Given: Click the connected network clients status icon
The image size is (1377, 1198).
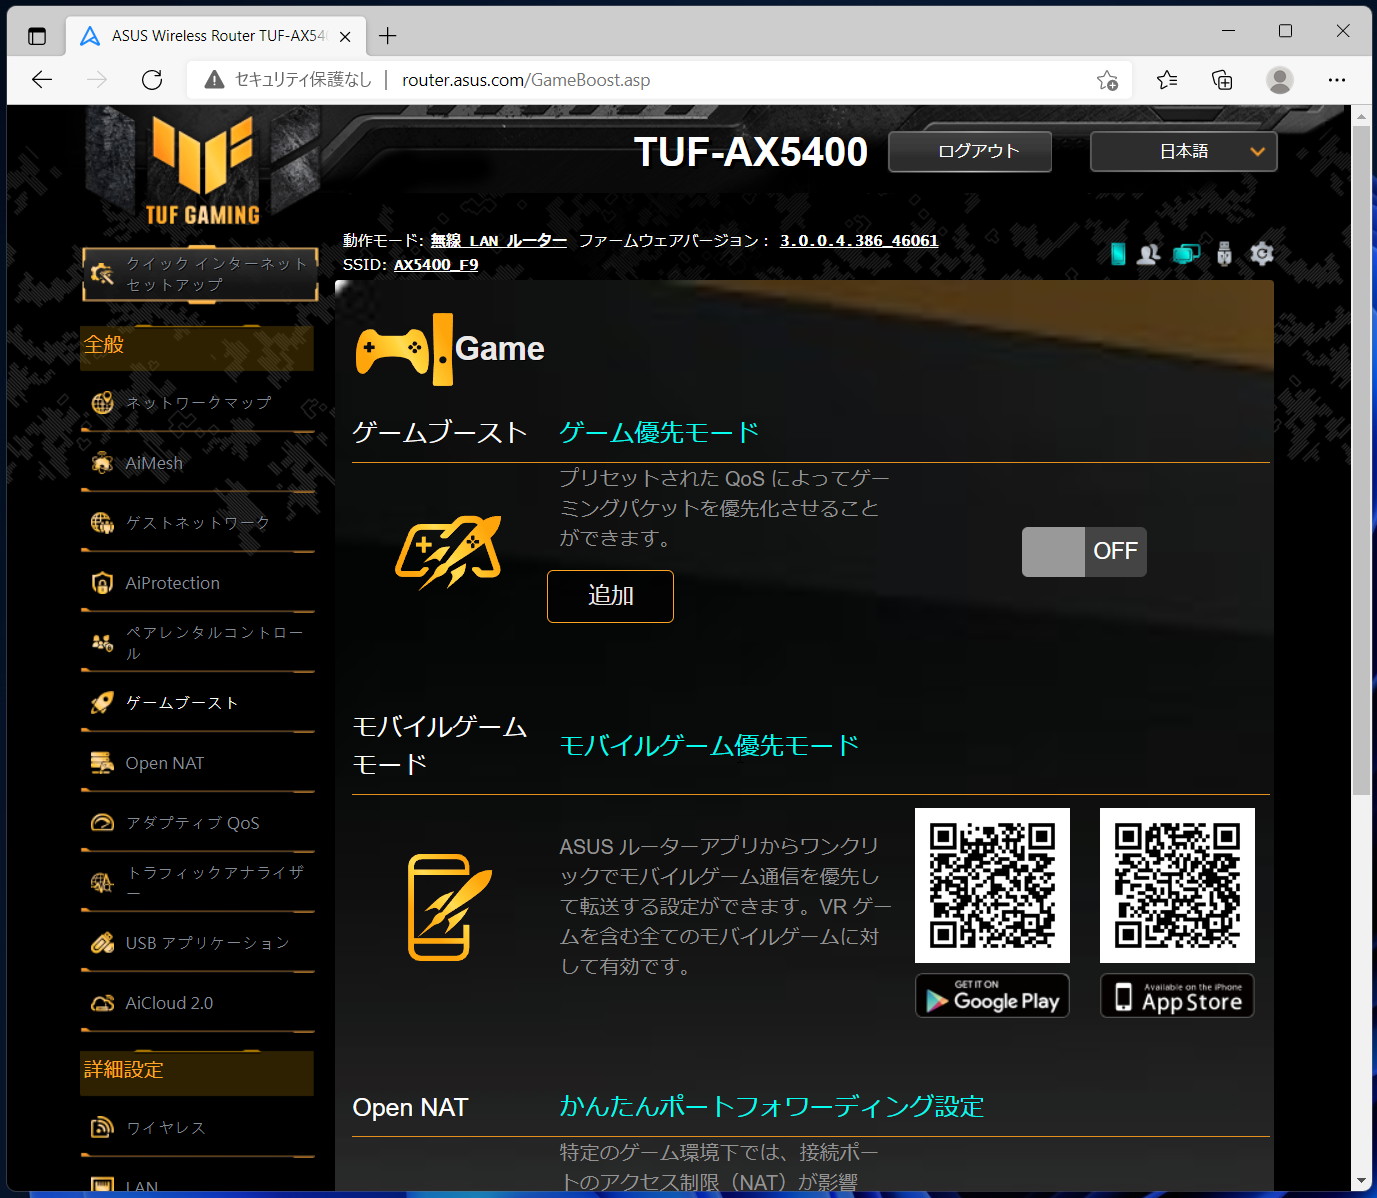Looking at the screenshot, I should (1186, 254).
